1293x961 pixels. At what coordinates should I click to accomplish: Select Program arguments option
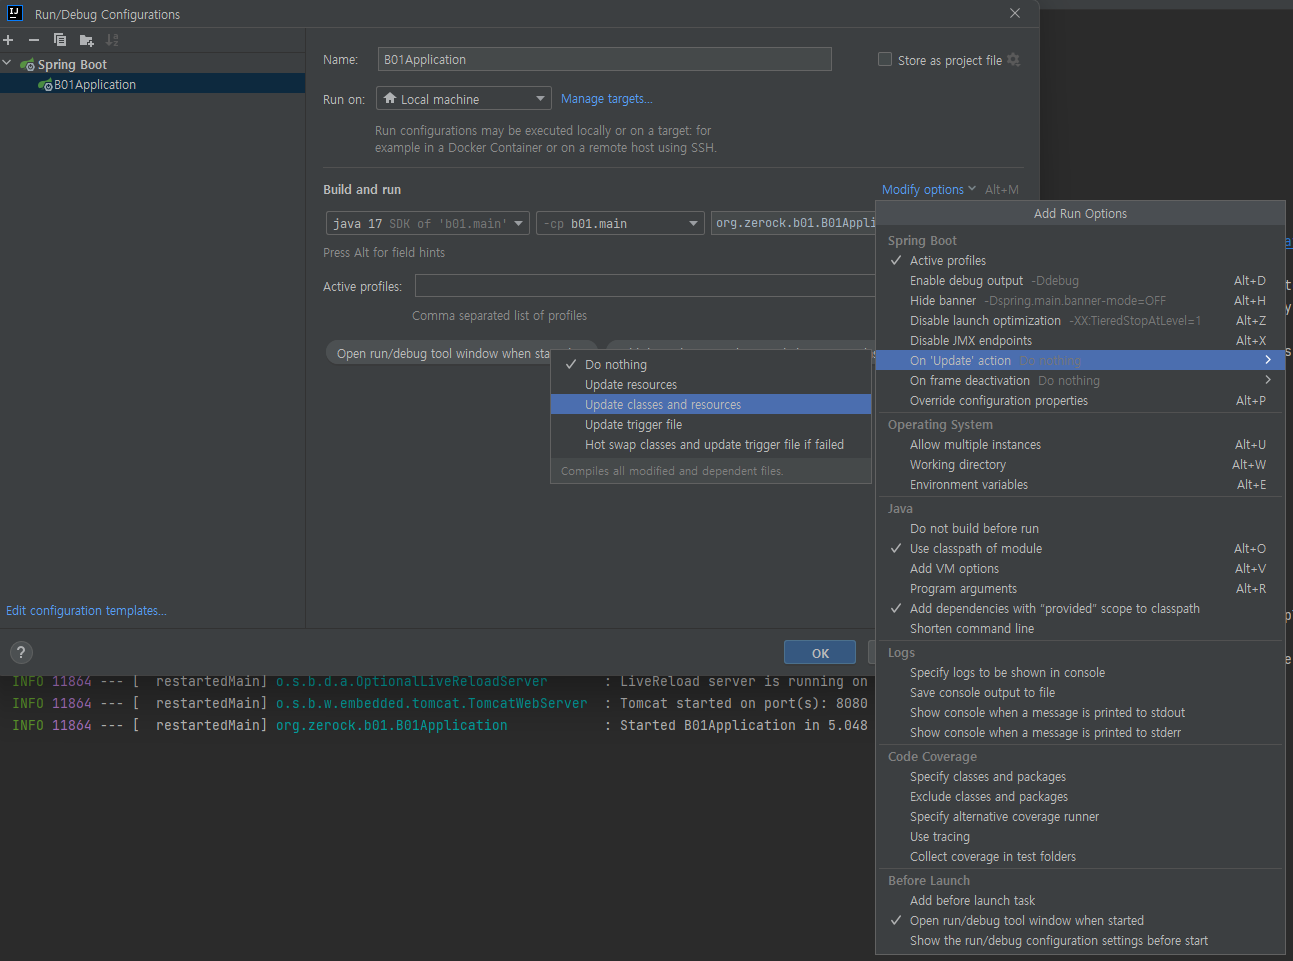[x=1080, y=589]
